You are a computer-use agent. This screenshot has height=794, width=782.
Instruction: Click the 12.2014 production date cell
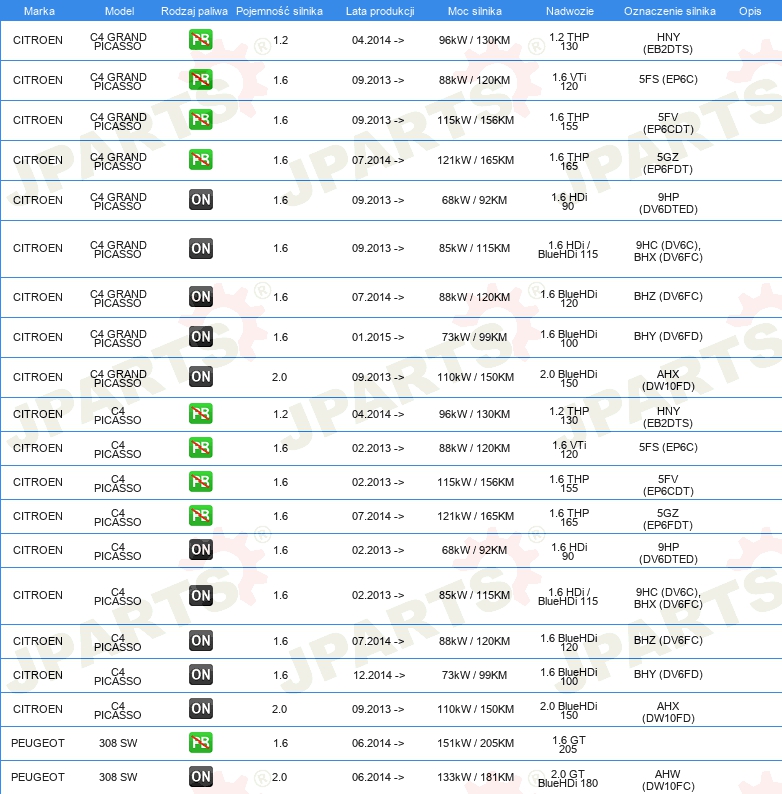point(378,675)
